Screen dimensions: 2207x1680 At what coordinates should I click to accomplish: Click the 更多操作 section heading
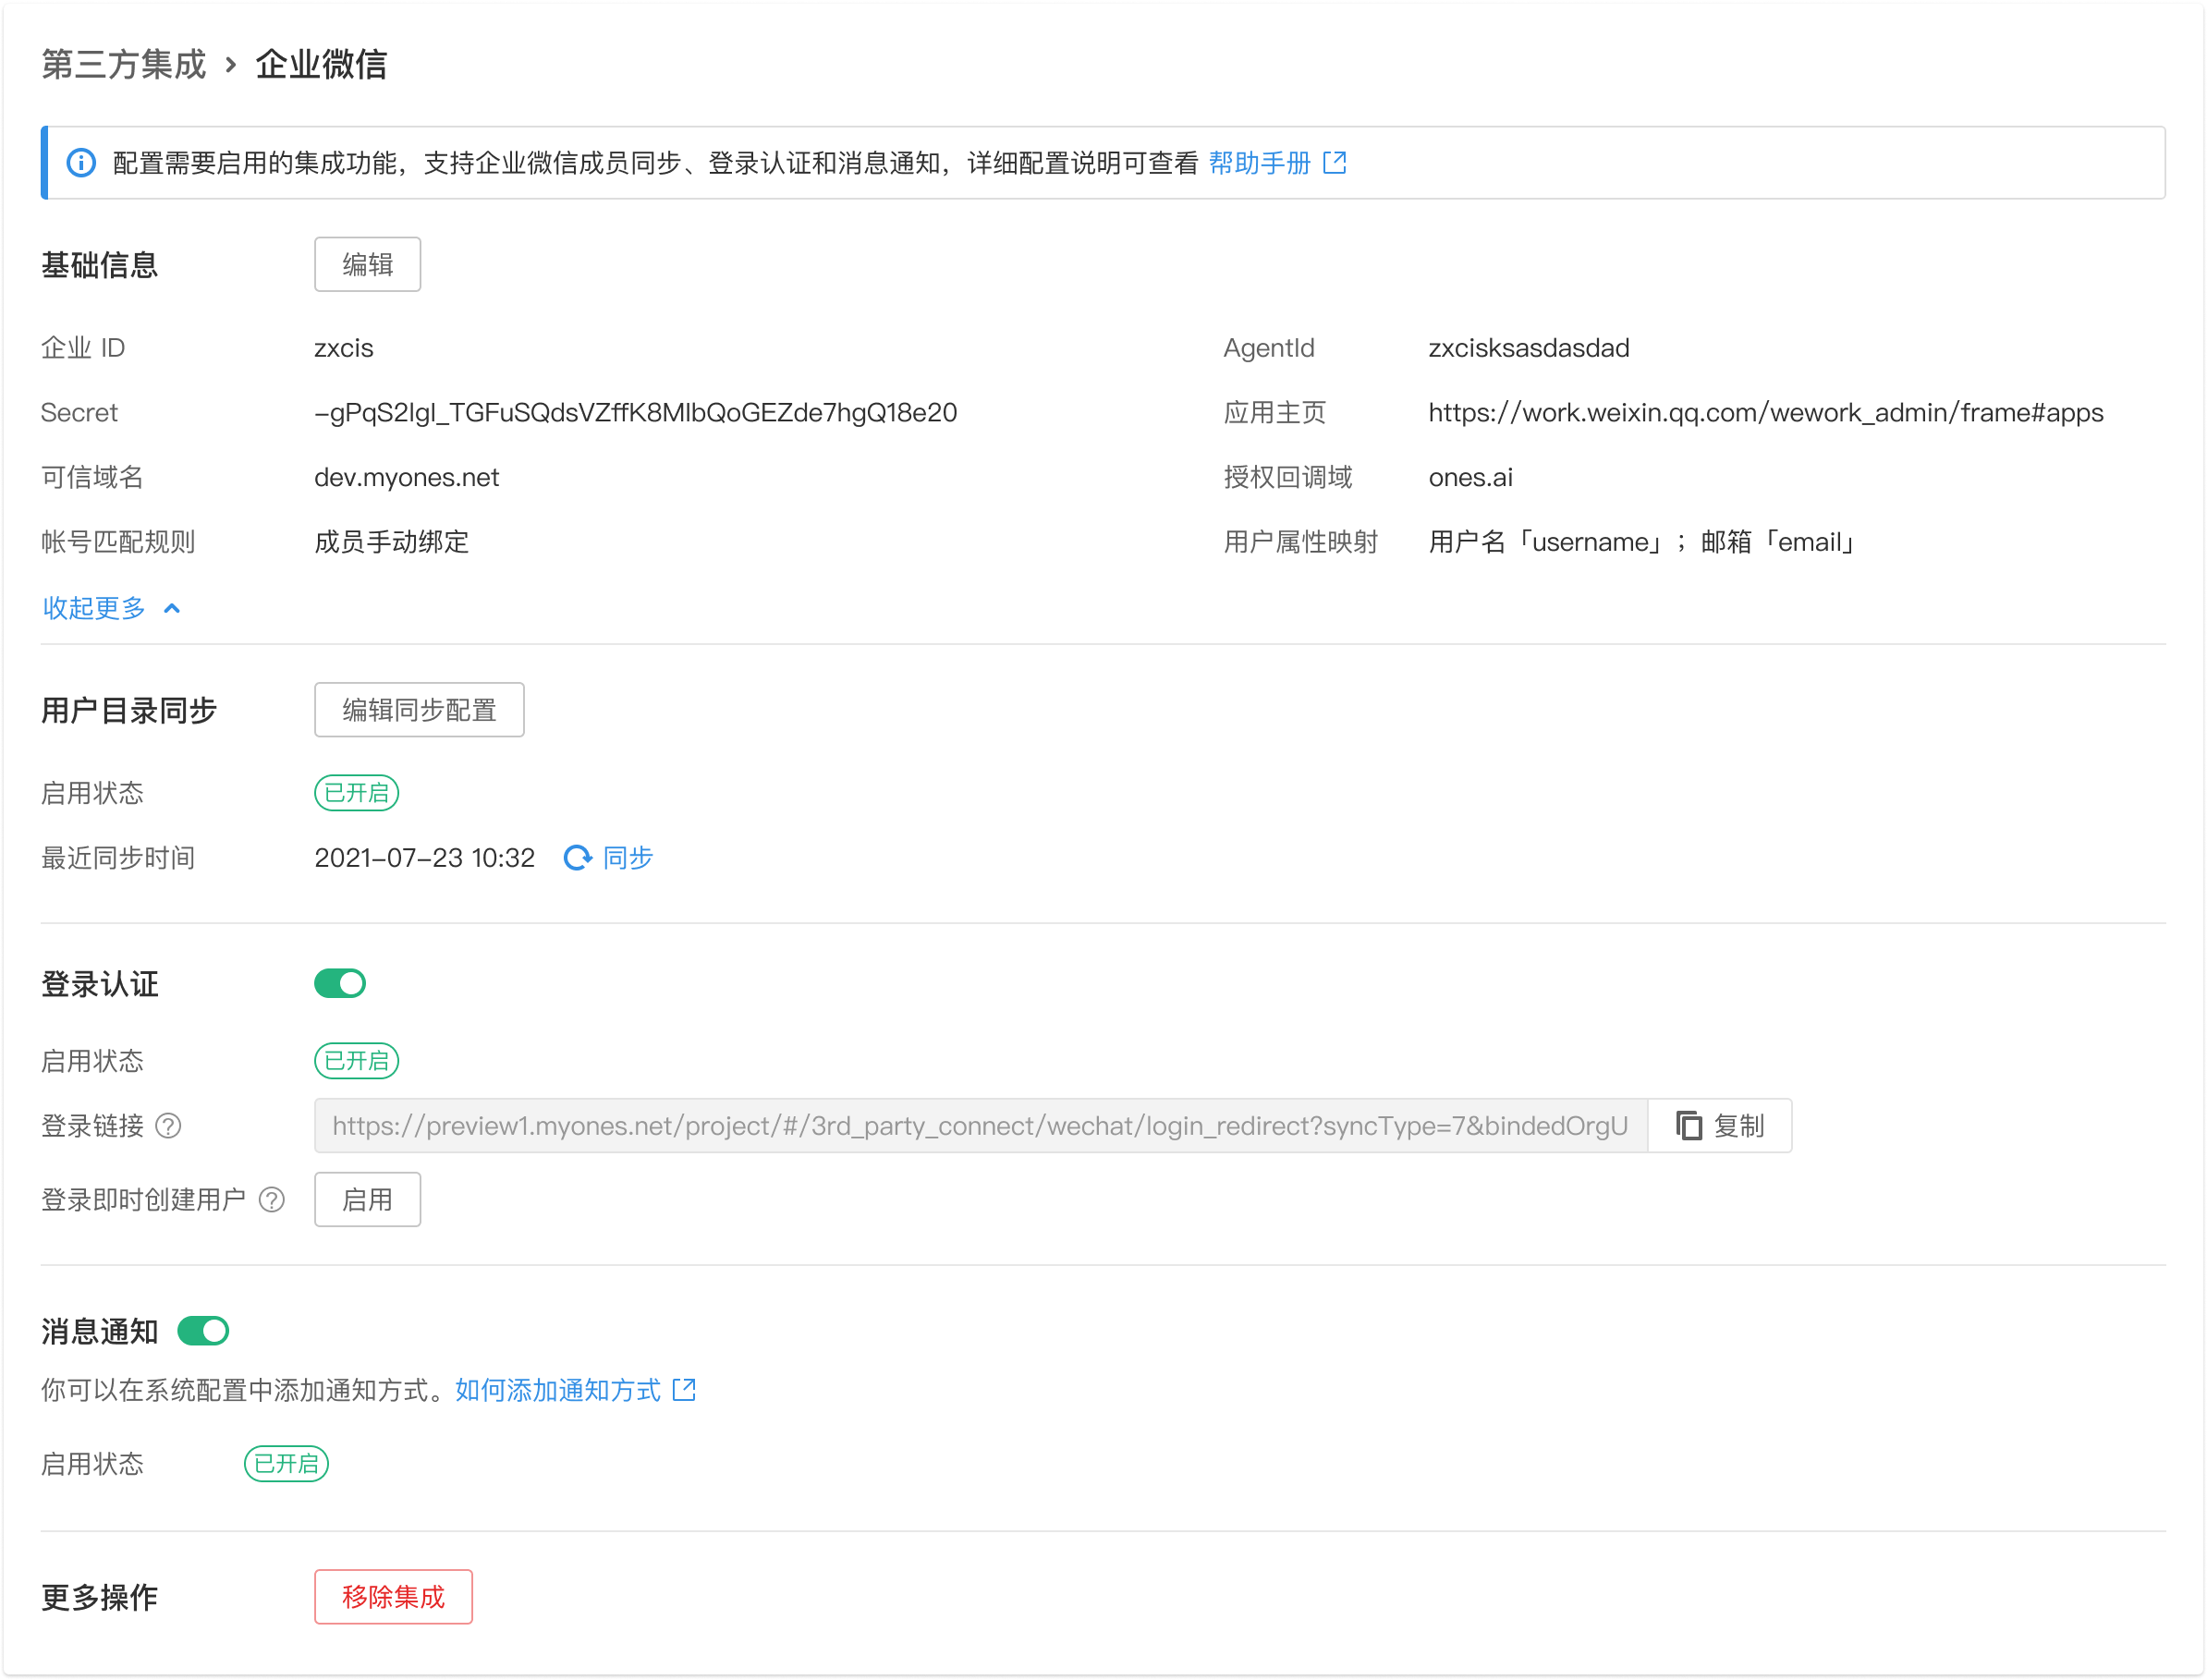[99, 1597]
